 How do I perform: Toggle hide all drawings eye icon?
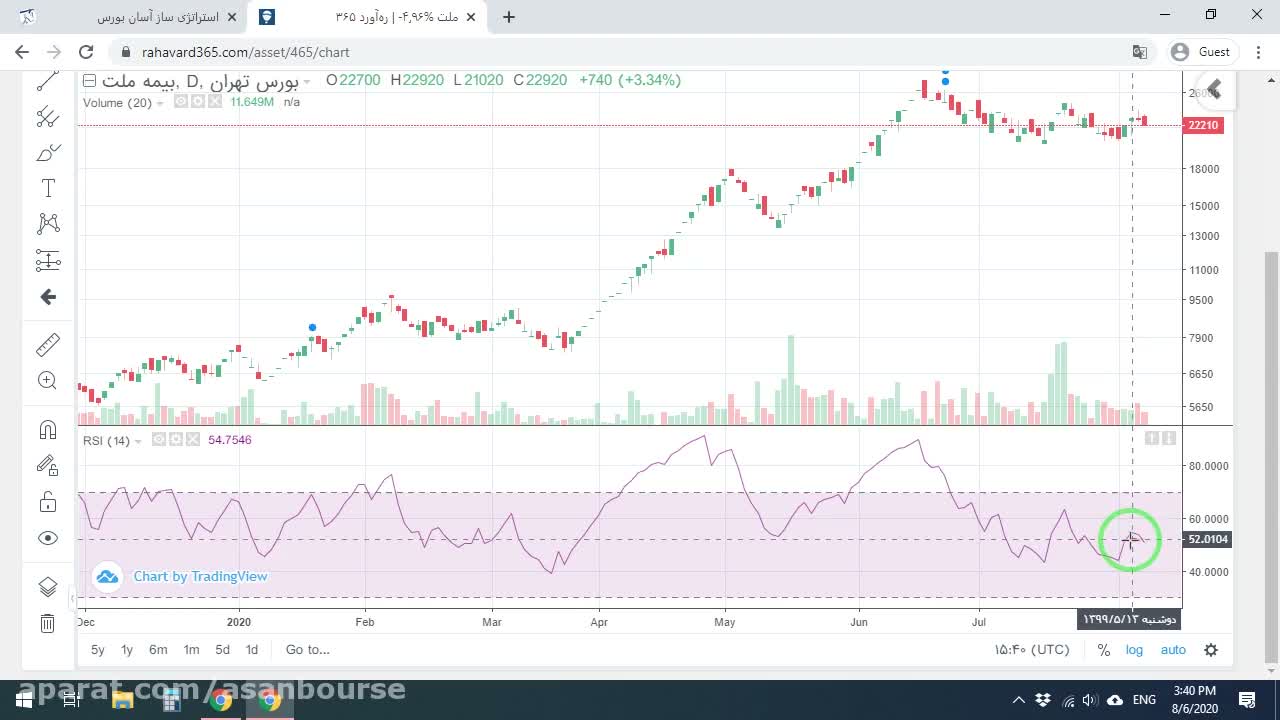pyautogui.click(x=47, y=538)
